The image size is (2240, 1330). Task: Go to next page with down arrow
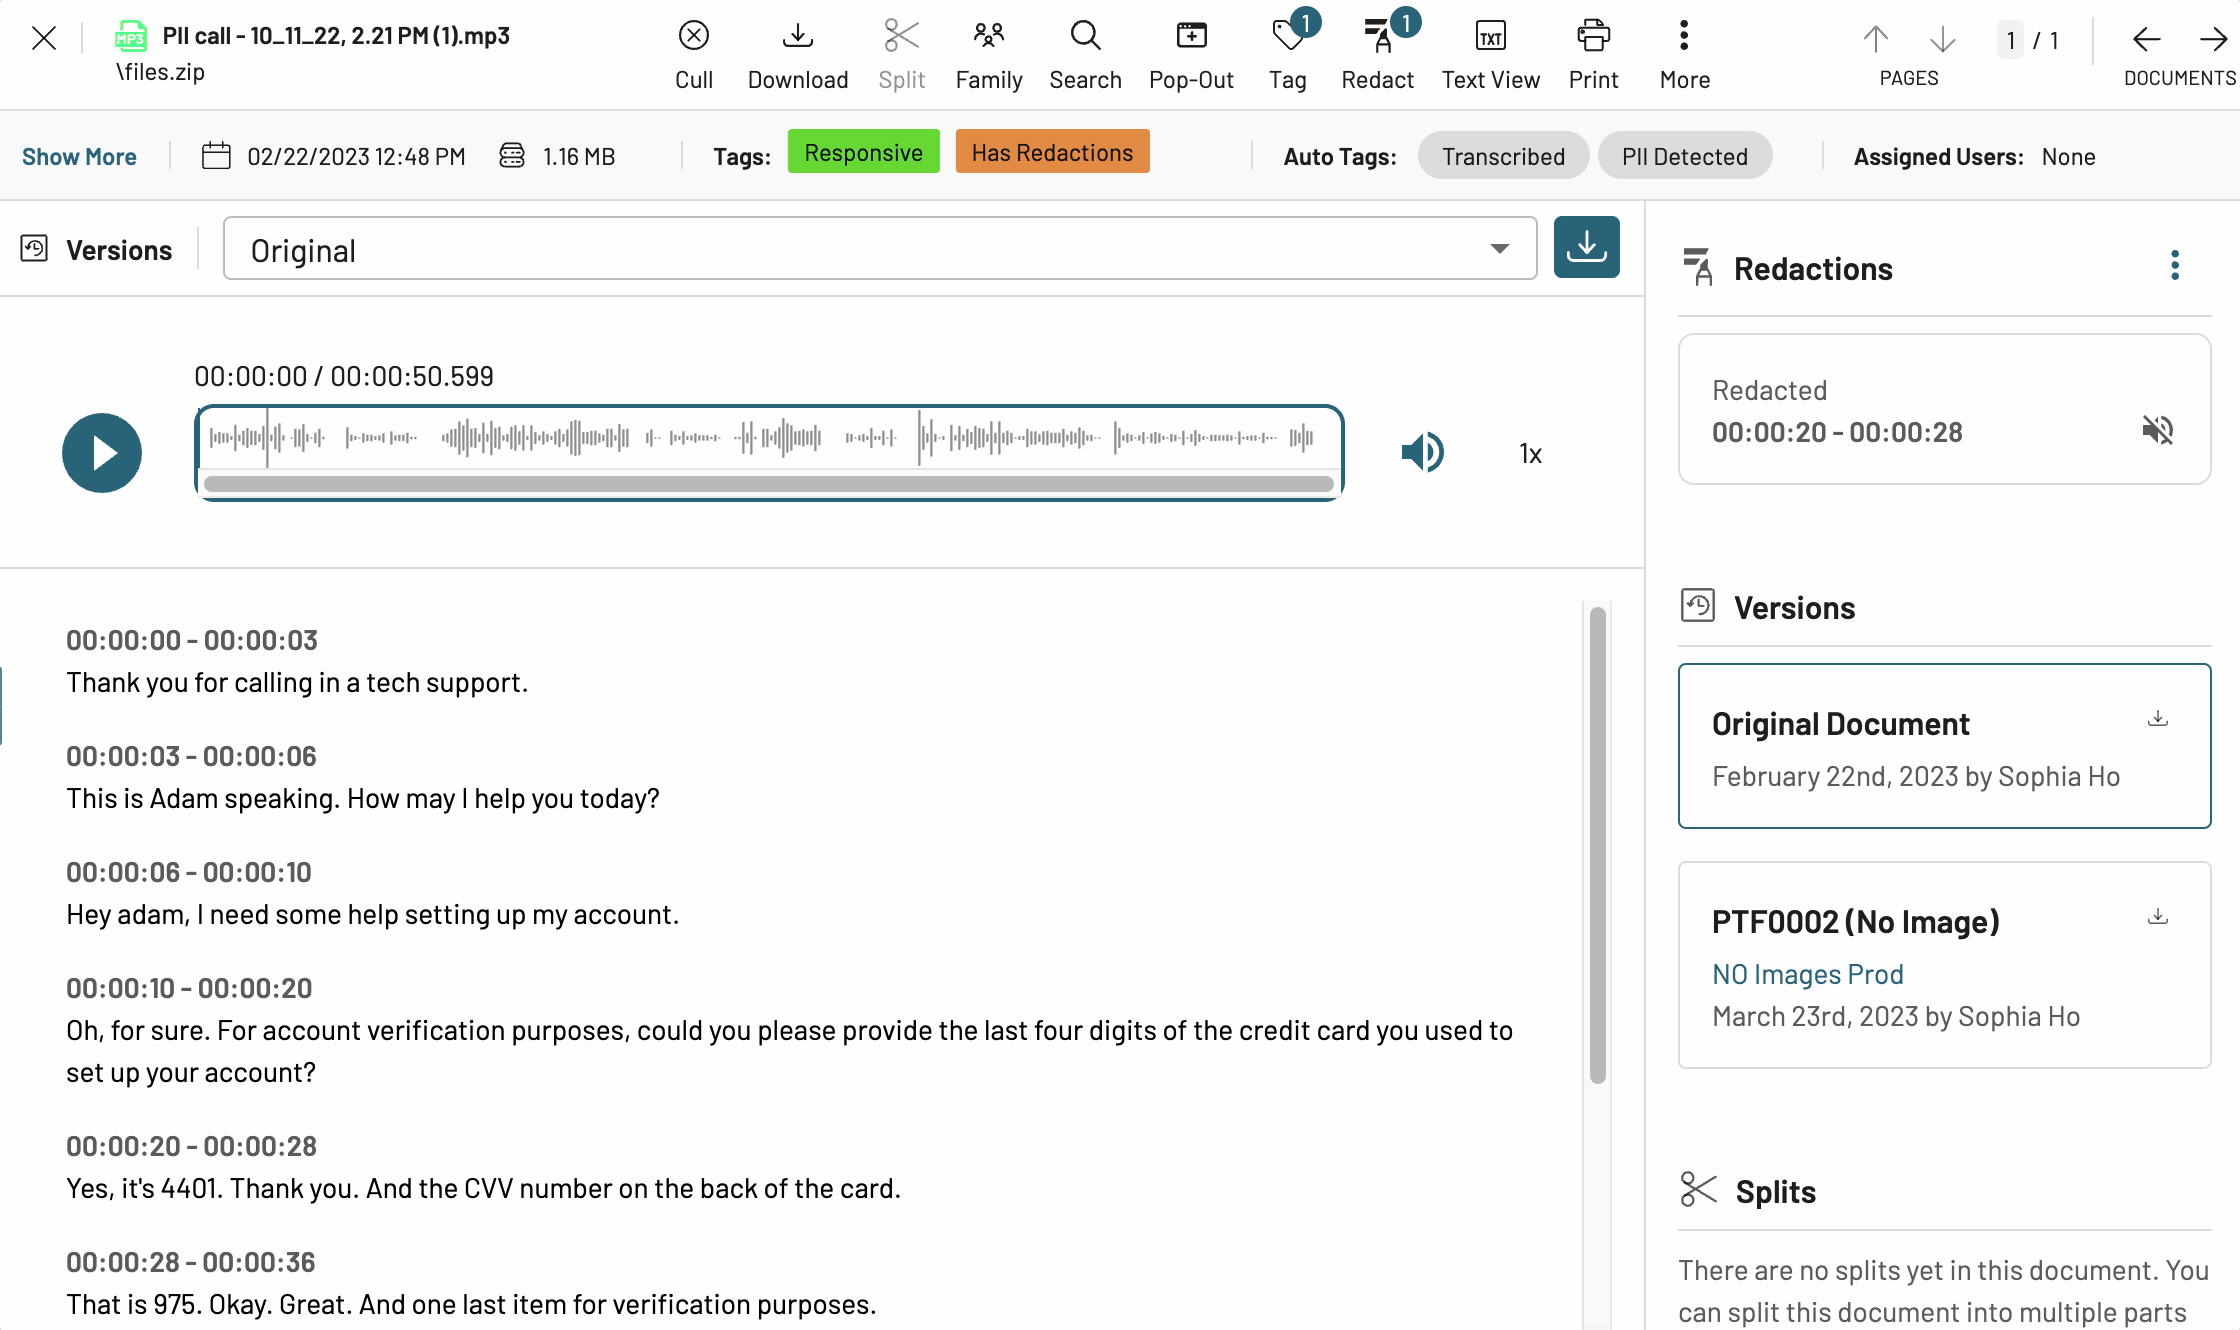[1942, 39]
